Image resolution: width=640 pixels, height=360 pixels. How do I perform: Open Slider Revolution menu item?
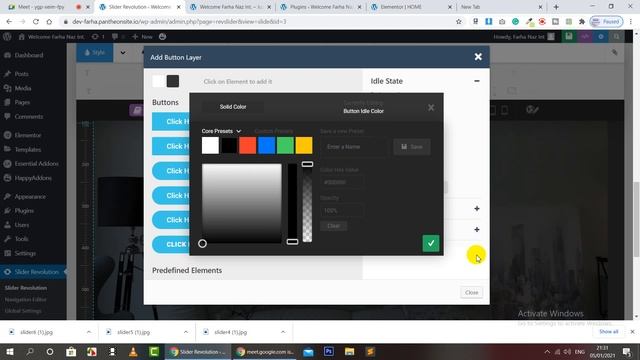[x=36, y=272]
